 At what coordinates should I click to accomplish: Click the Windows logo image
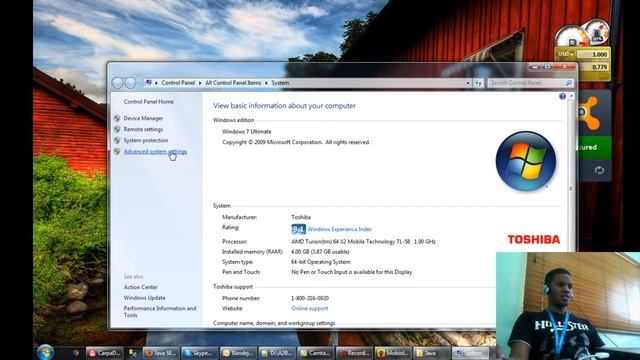tap(526, 161)
